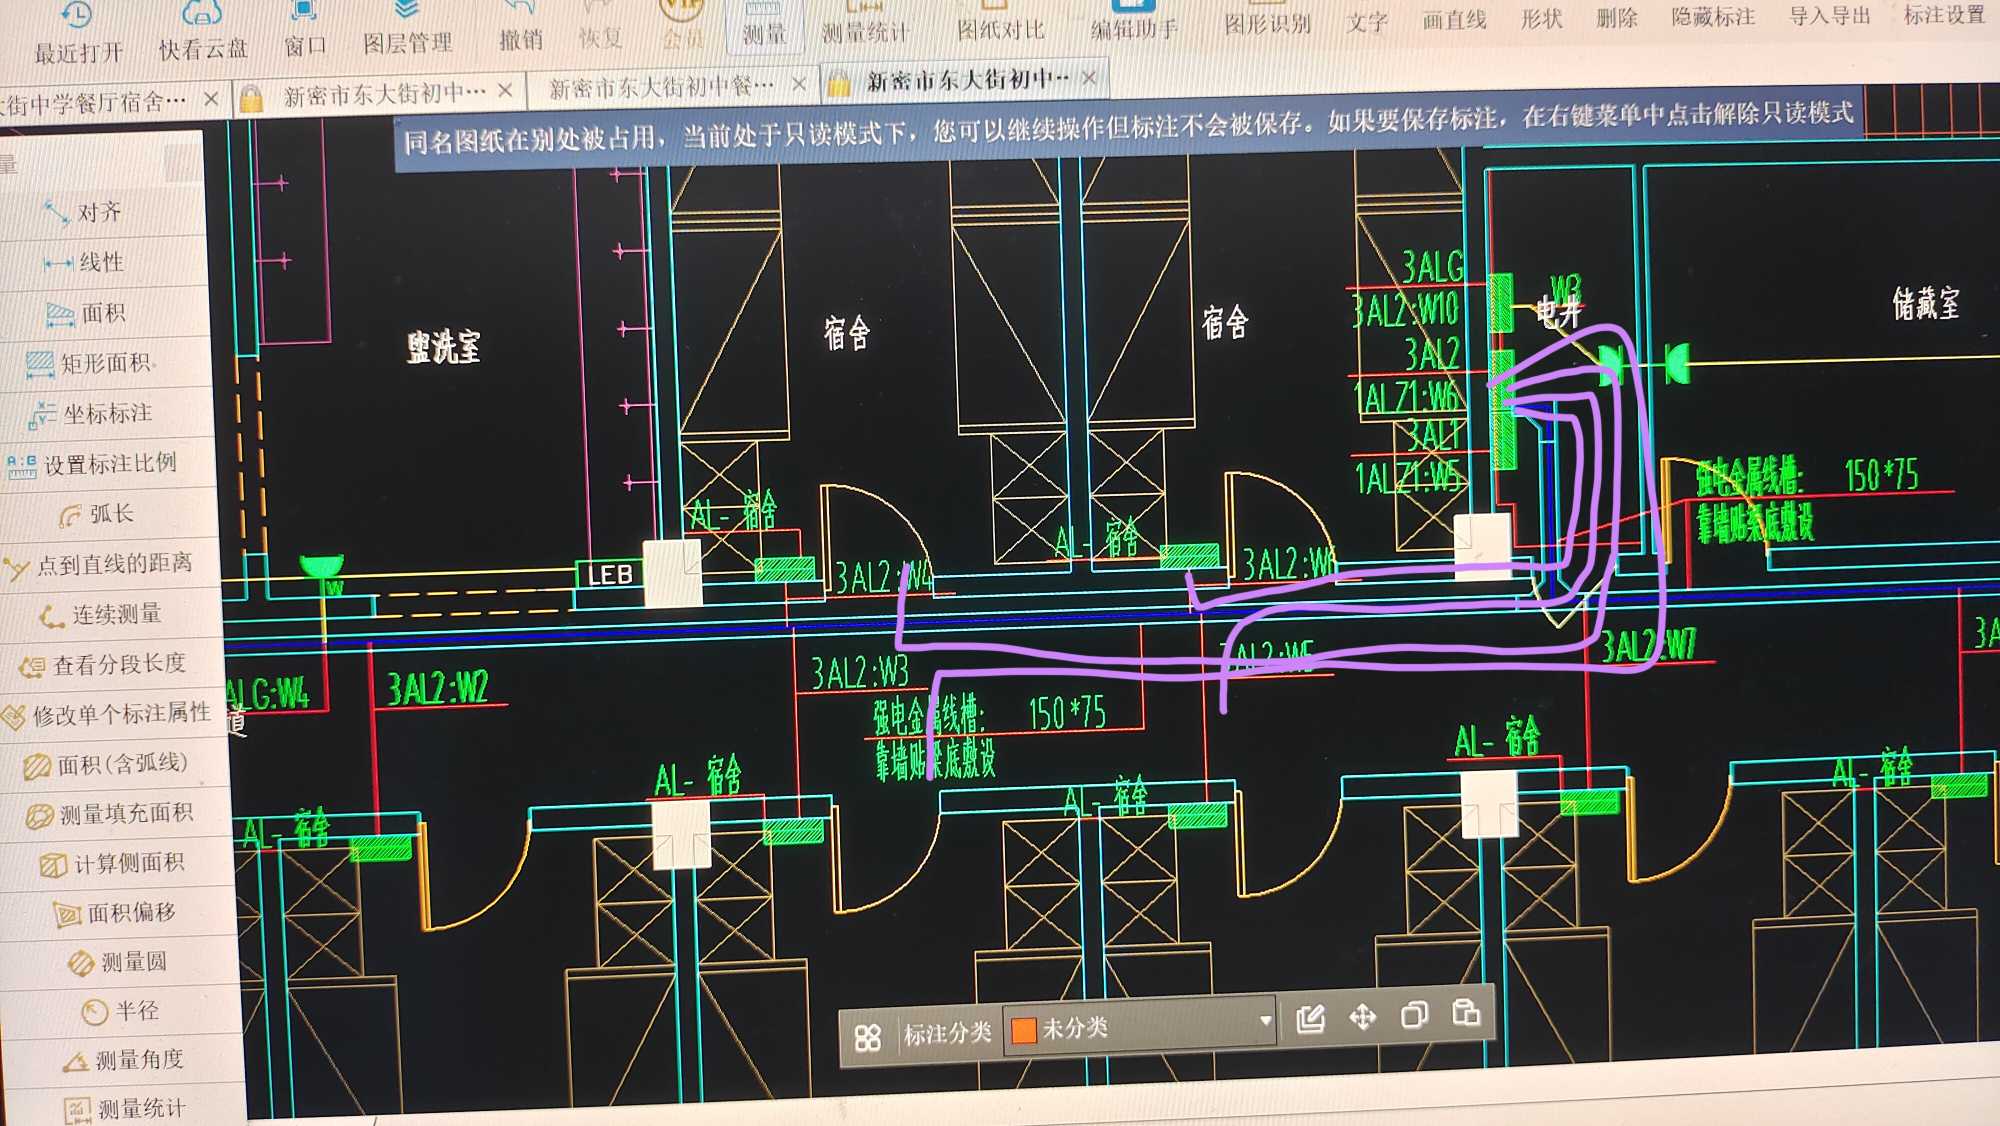
Task: Open the 标注分类 未分类 dropdown
Action: pyautogui.click(x=1140, y=1026)
